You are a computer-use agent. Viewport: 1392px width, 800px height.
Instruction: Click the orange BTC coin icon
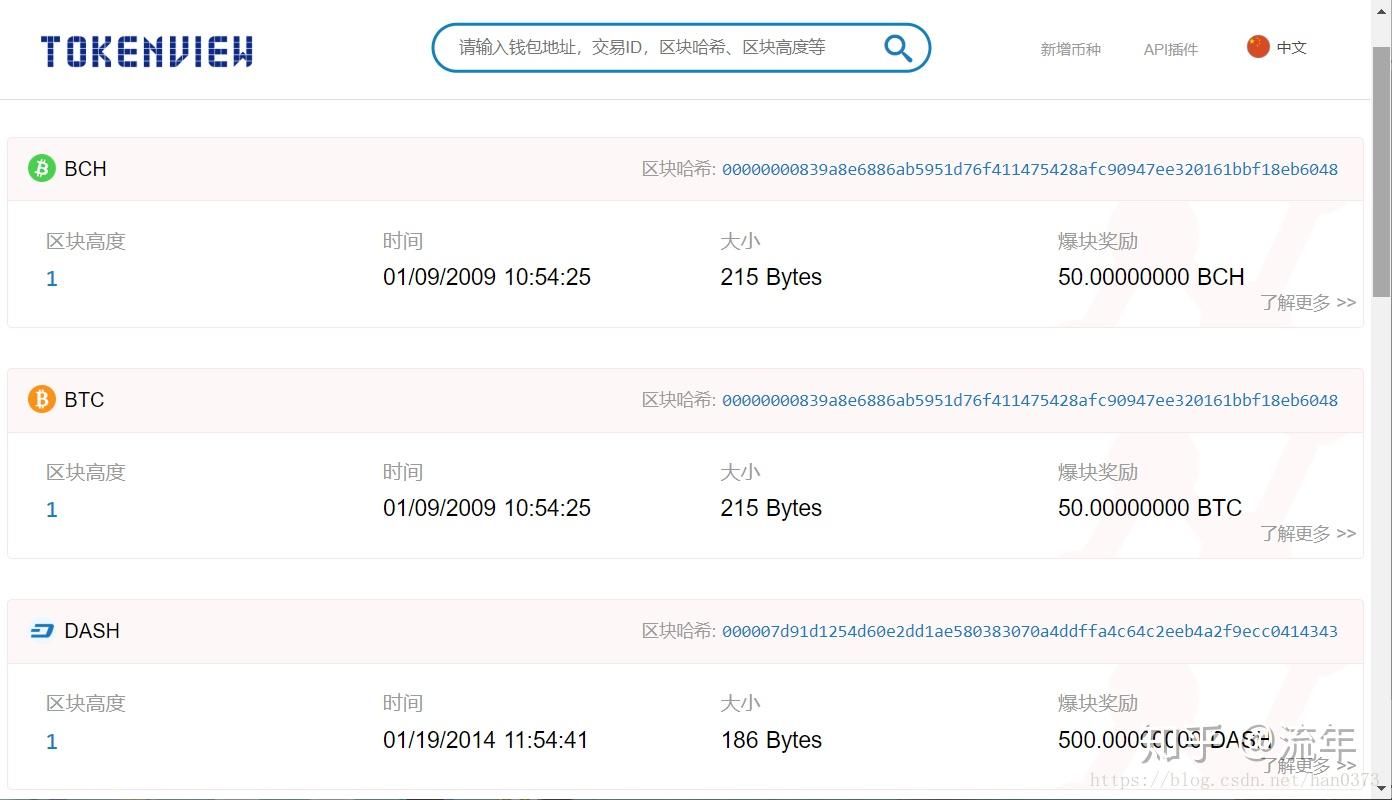tap(41, 399)
